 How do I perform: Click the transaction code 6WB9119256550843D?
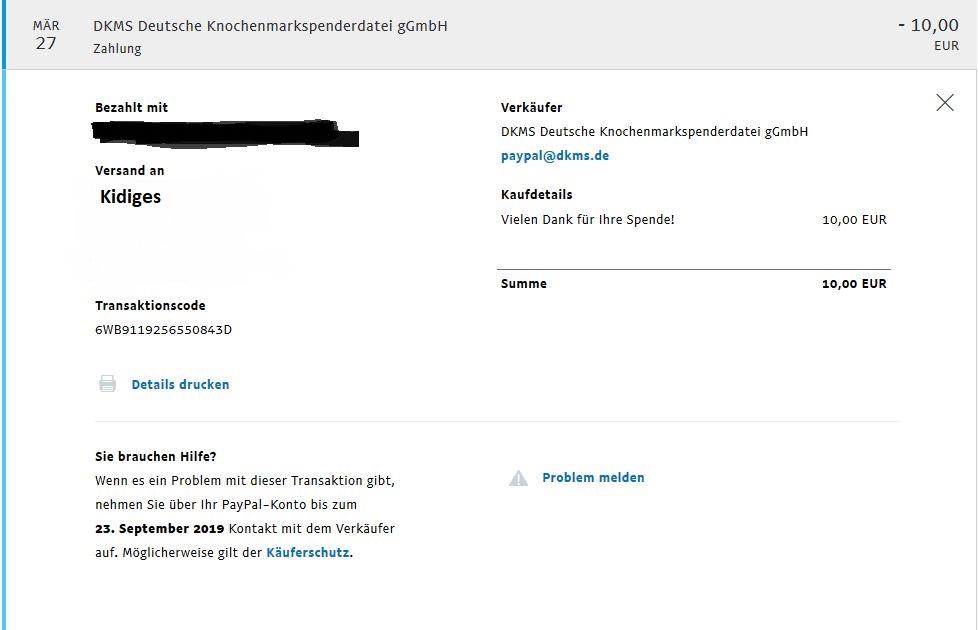click(163, 330)
